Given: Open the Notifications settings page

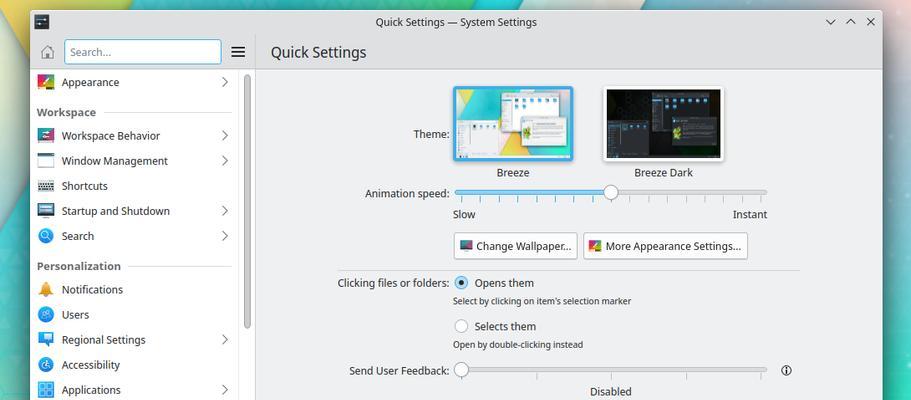Looking at the screenshot, I should (x=135, y=289).
